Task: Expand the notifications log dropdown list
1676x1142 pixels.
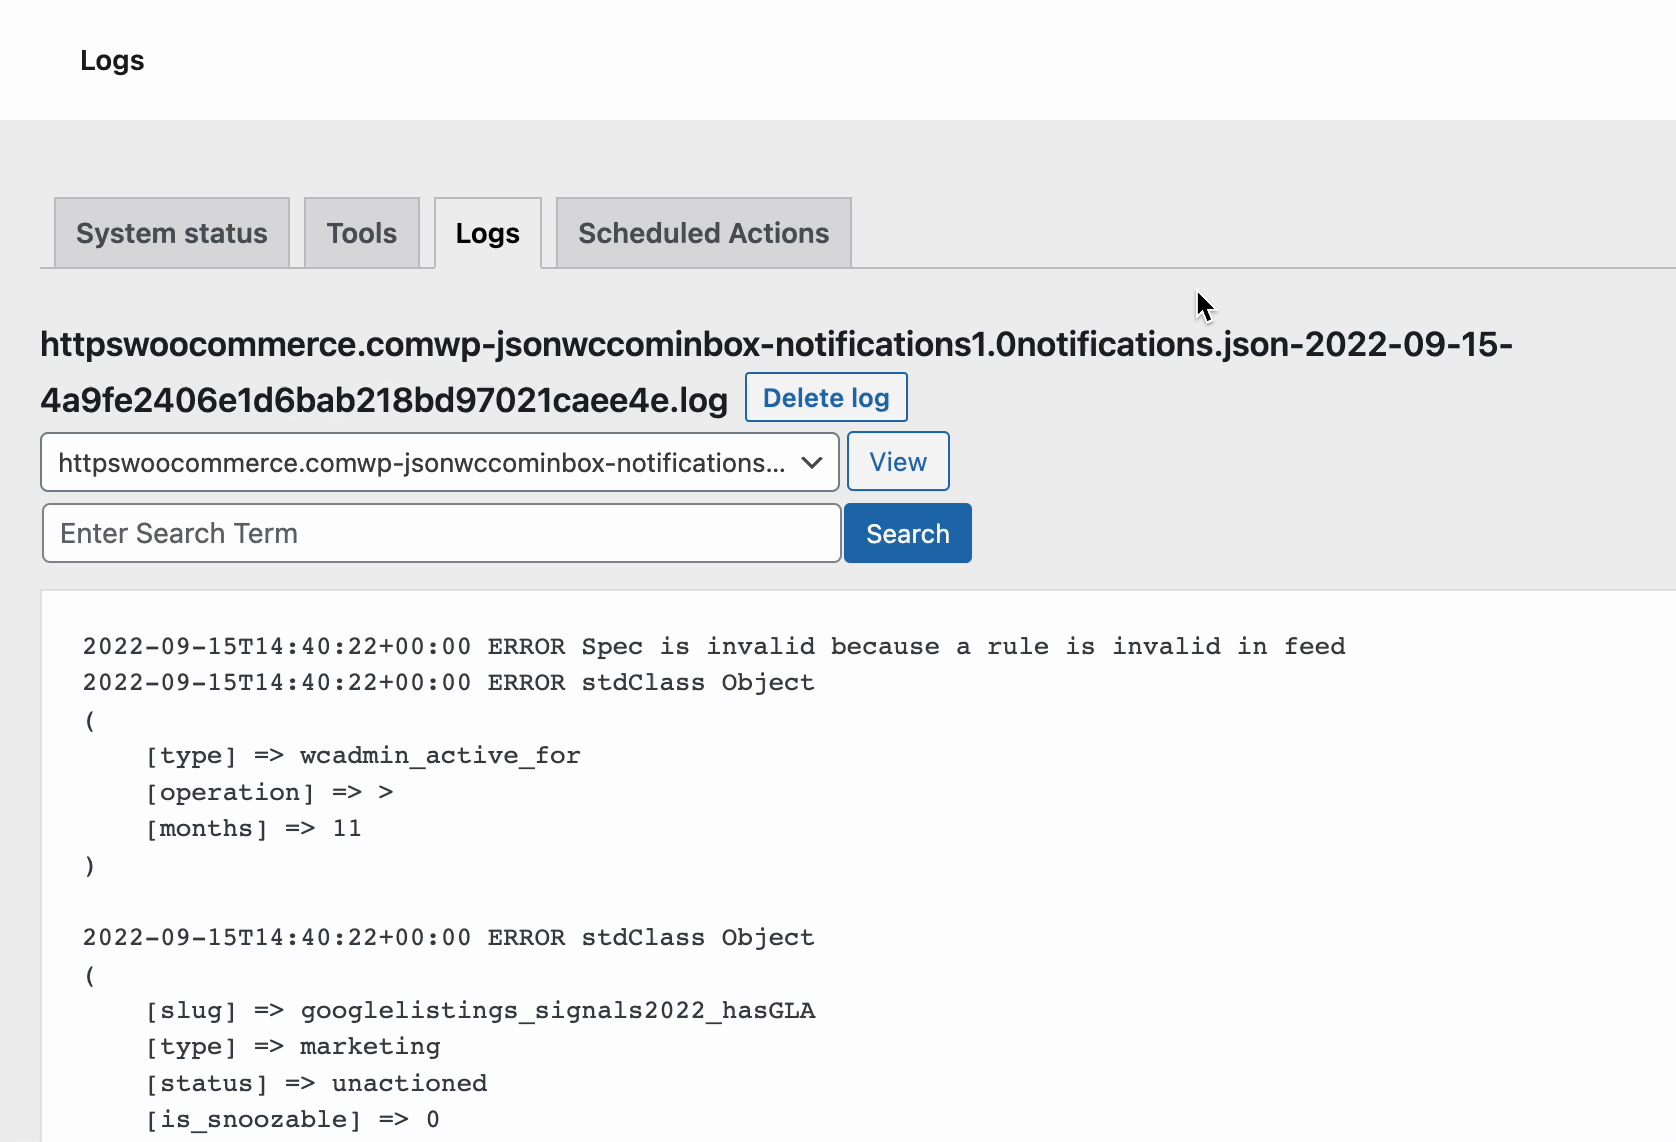Action: (439, 461)
